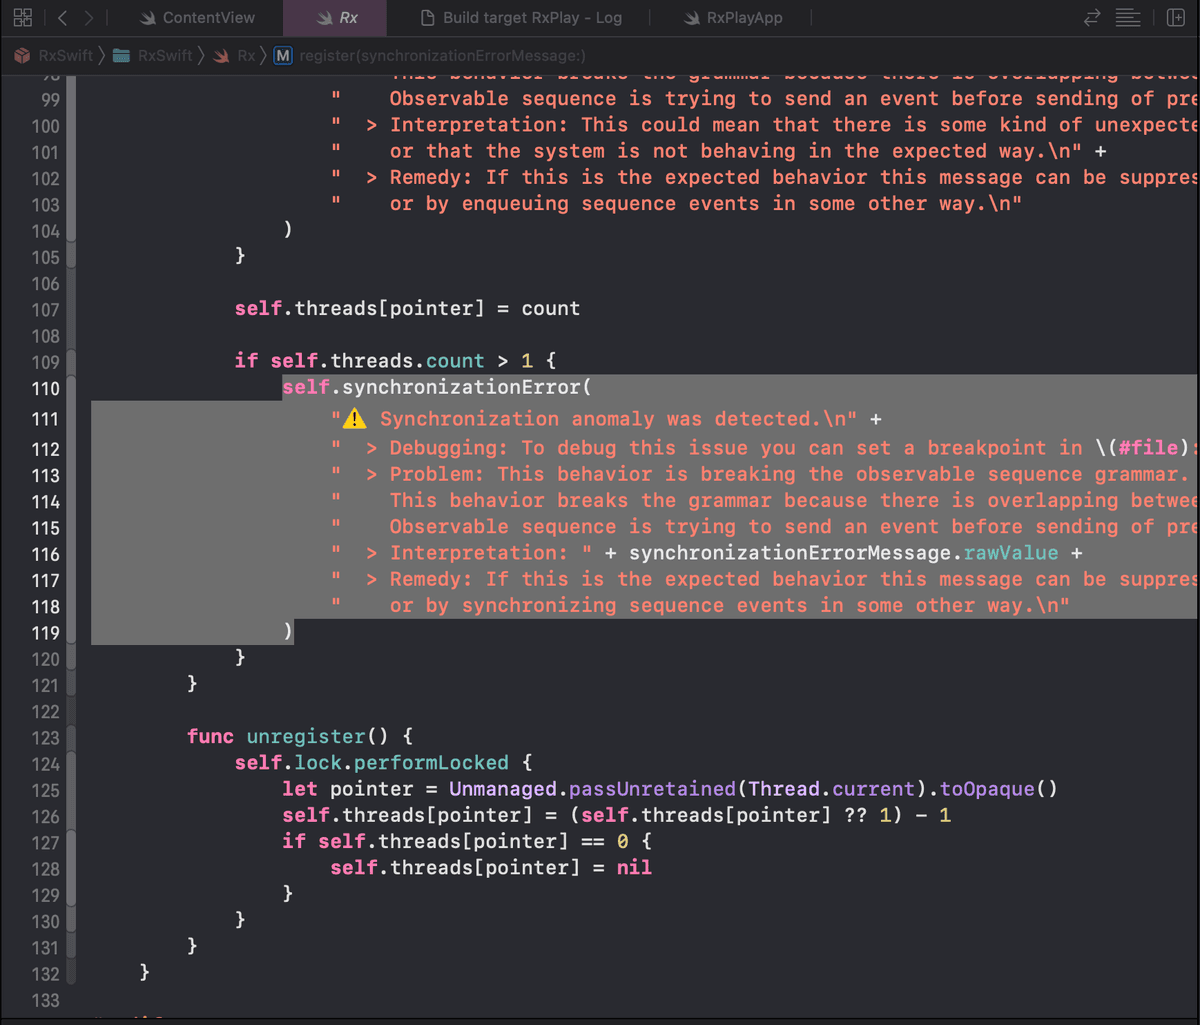The width and height of the screenshot is (1200, 1025).
Task: Place cursor on 'func unregister()' text
Action: click(287, 737)
